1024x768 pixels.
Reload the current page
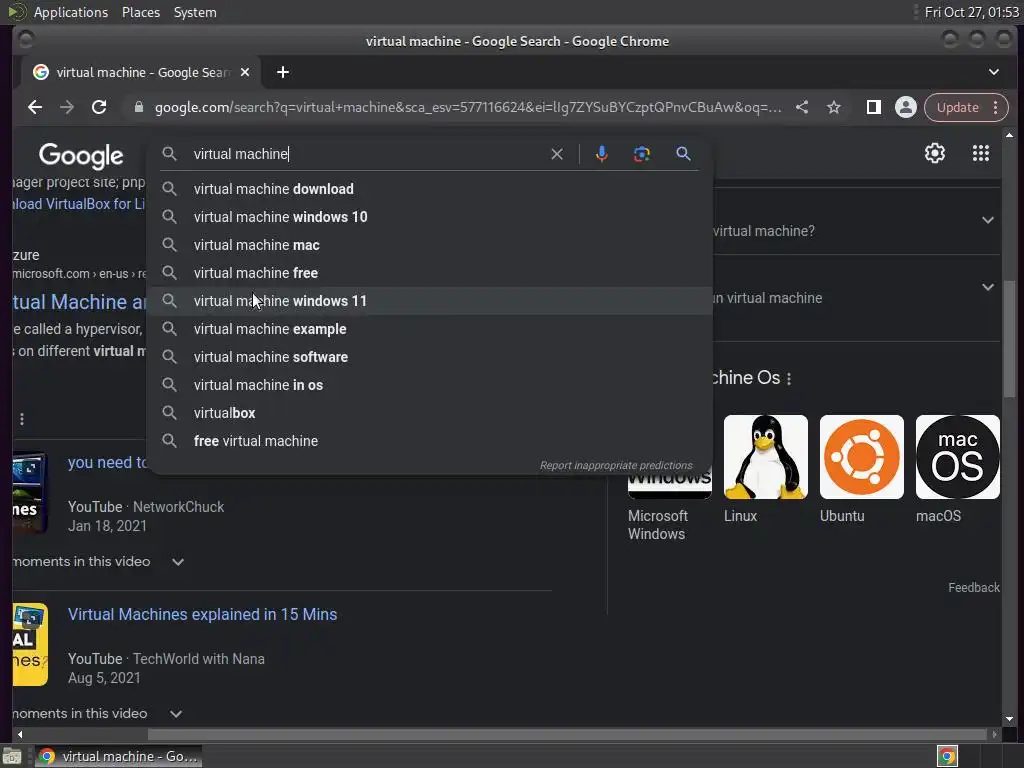99,107
